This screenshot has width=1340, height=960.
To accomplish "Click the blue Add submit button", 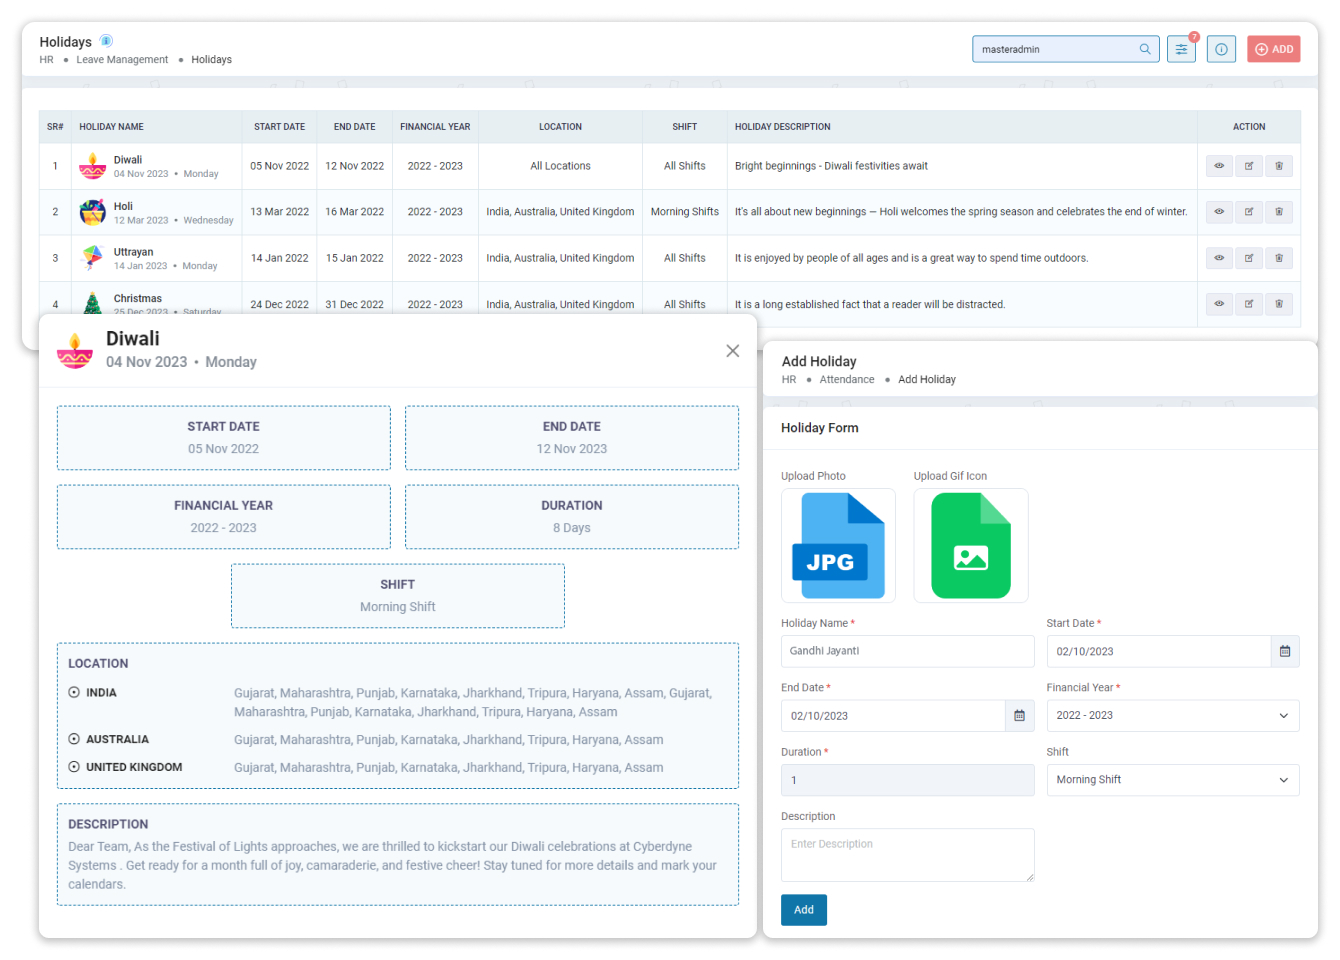I will coord(803,910).
